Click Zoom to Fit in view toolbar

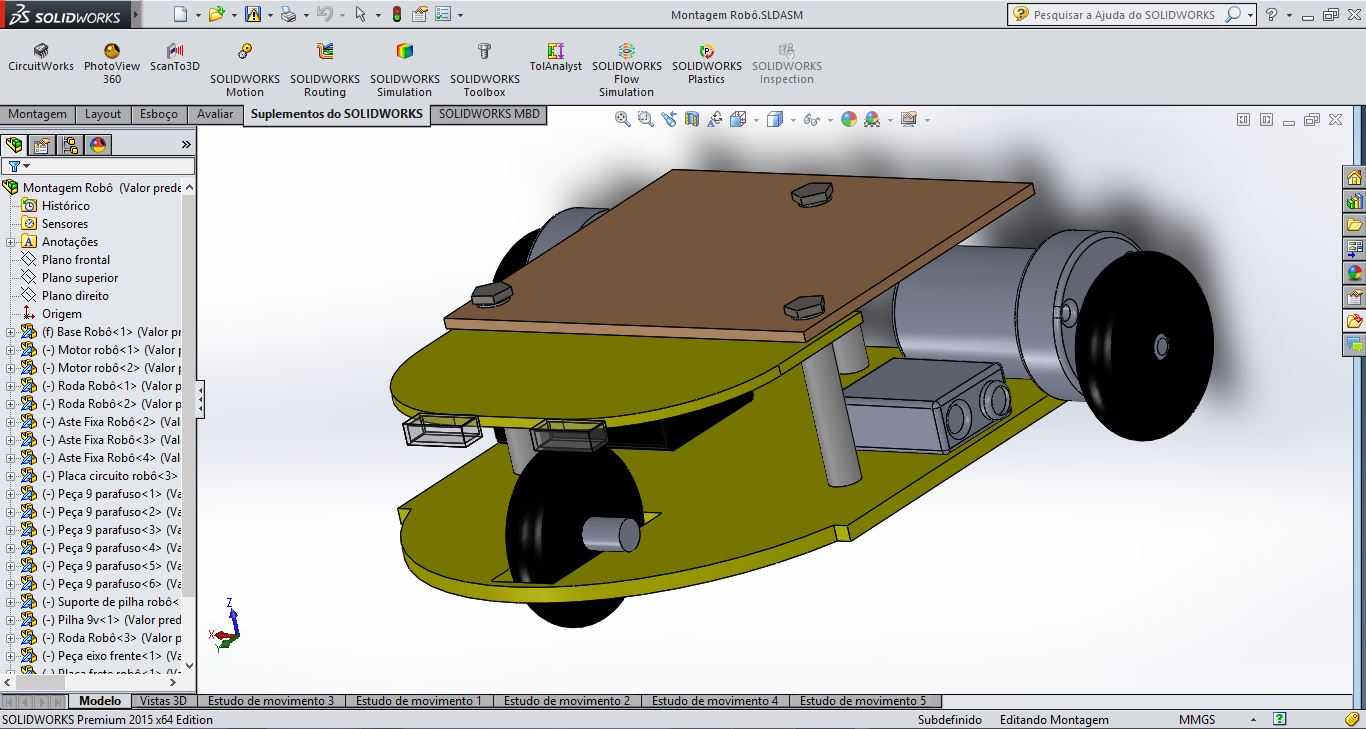pos(622,119)
